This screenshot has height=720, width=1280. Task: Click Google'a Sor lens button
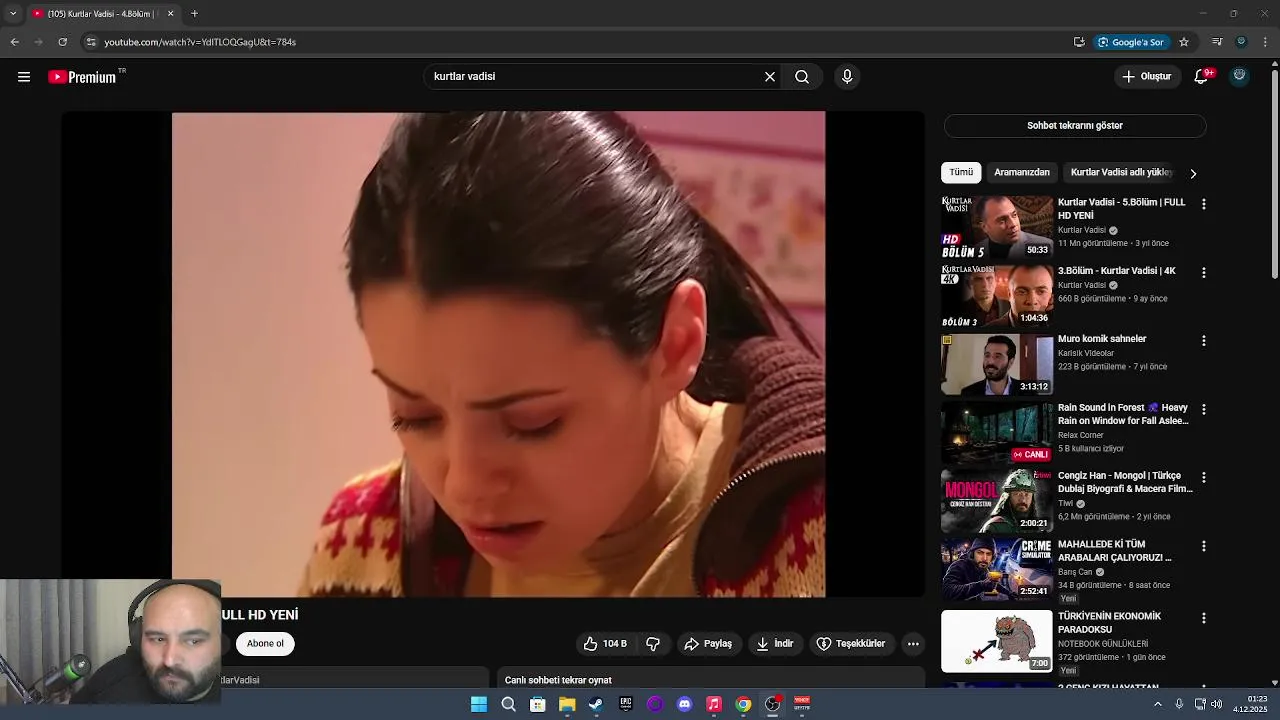click(x=1133, y=42)
